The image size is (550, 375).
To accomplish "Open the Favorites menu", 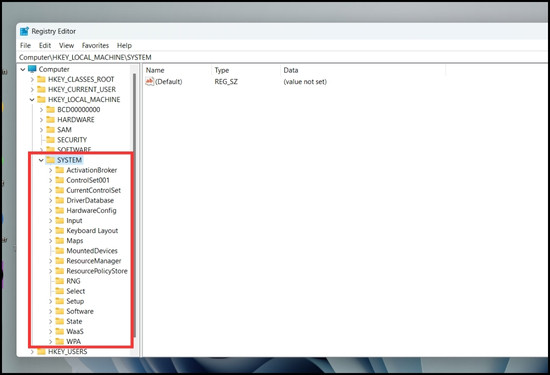I will pos(95,45).
